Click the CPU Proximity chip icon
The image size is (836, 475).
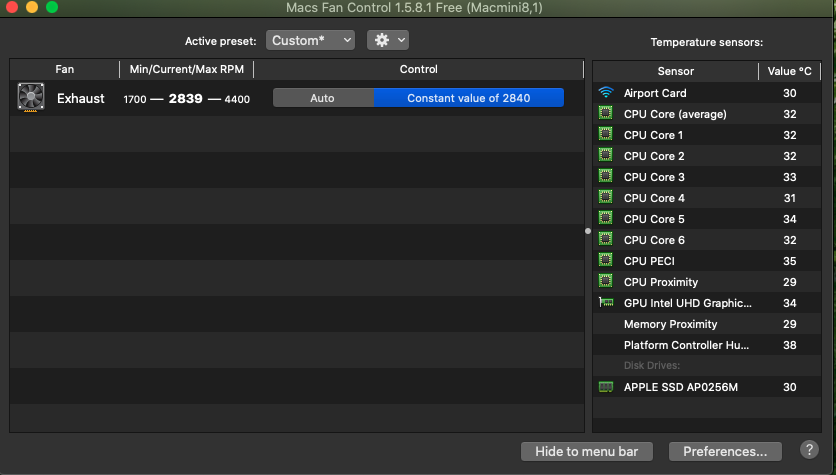(x=606, y=281)
